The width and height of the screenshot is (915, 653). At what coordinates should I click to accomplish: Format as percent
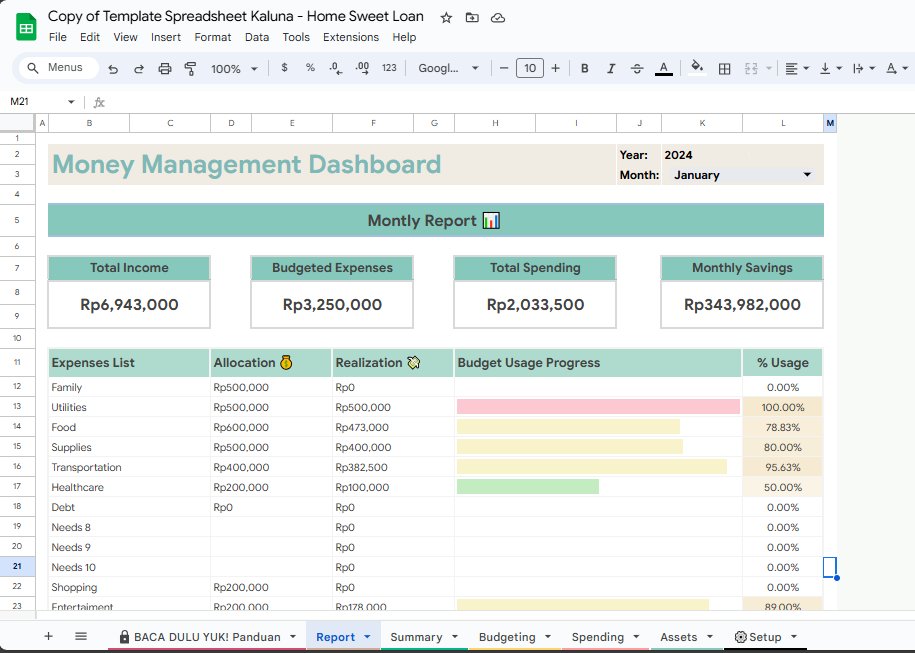[310, 68]
